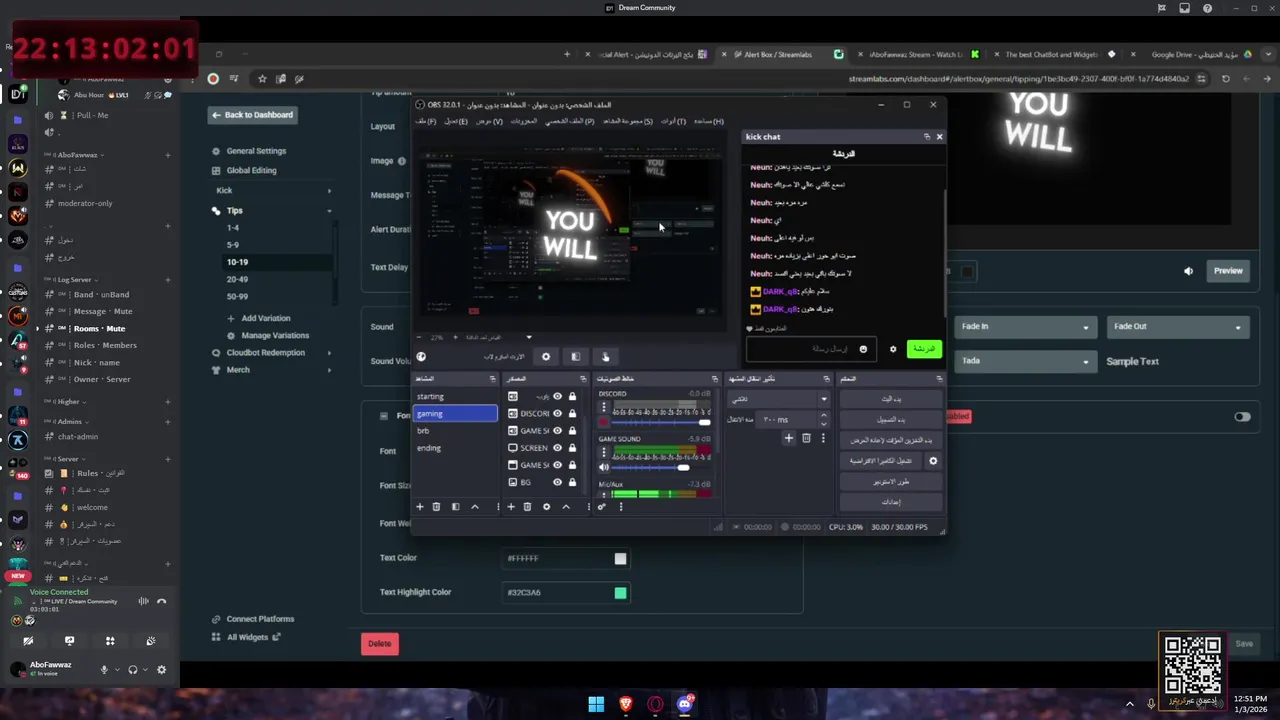This screenshot has height=720, width=1280.
Task: Click Text Highlight Color green swatch
Action: click(620, 593)
